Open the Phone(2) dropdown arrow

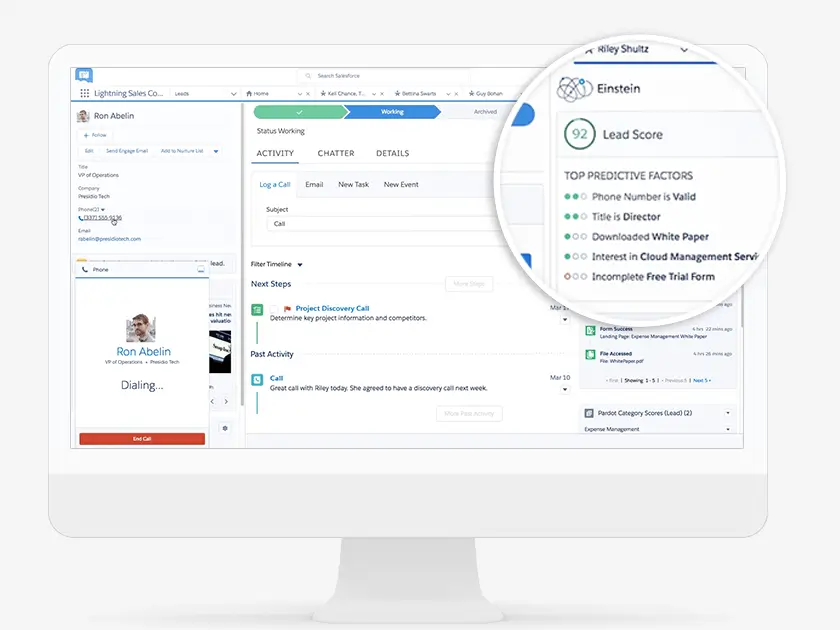(x=103, y=209)
